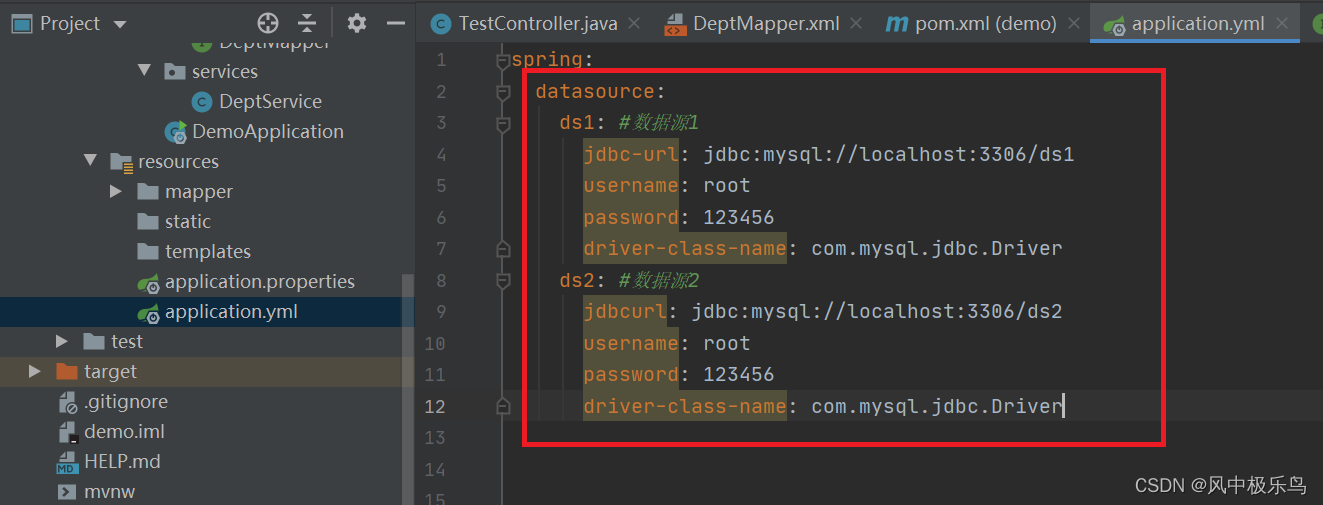The width and height of the screenshot is (1323, 505).
Task: Switch to DeptMapper.xml tab
Action: click(x=766, y=23)
